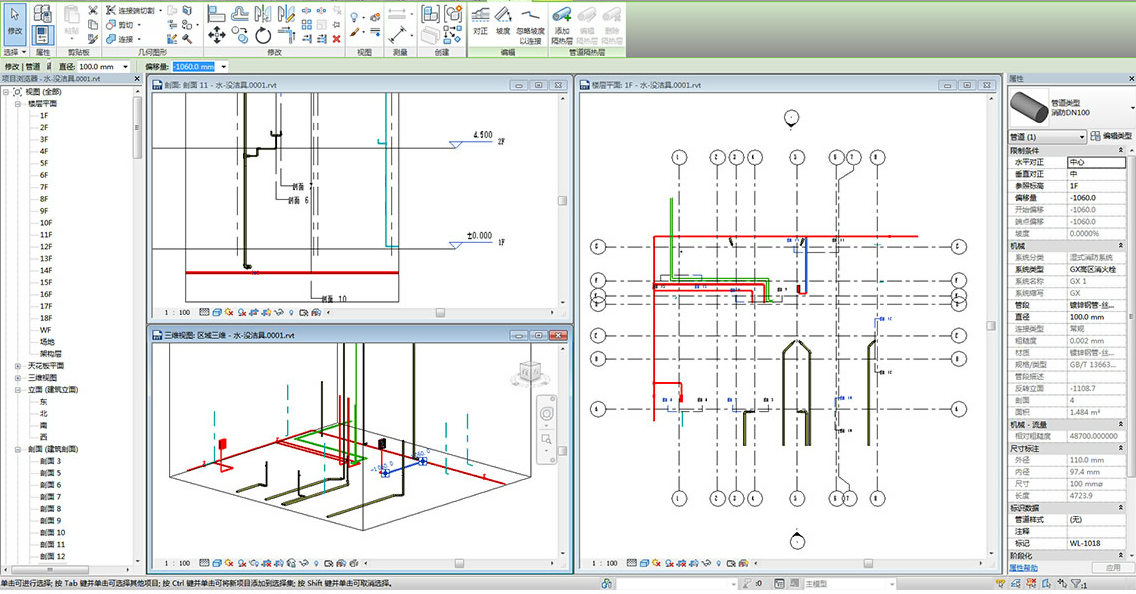The width and height of the screenshot is (1136, 594).
Task: Click the 忽略坡度以连接 (Ignore Slope to Connect) tool
Action: click(530, 16)
